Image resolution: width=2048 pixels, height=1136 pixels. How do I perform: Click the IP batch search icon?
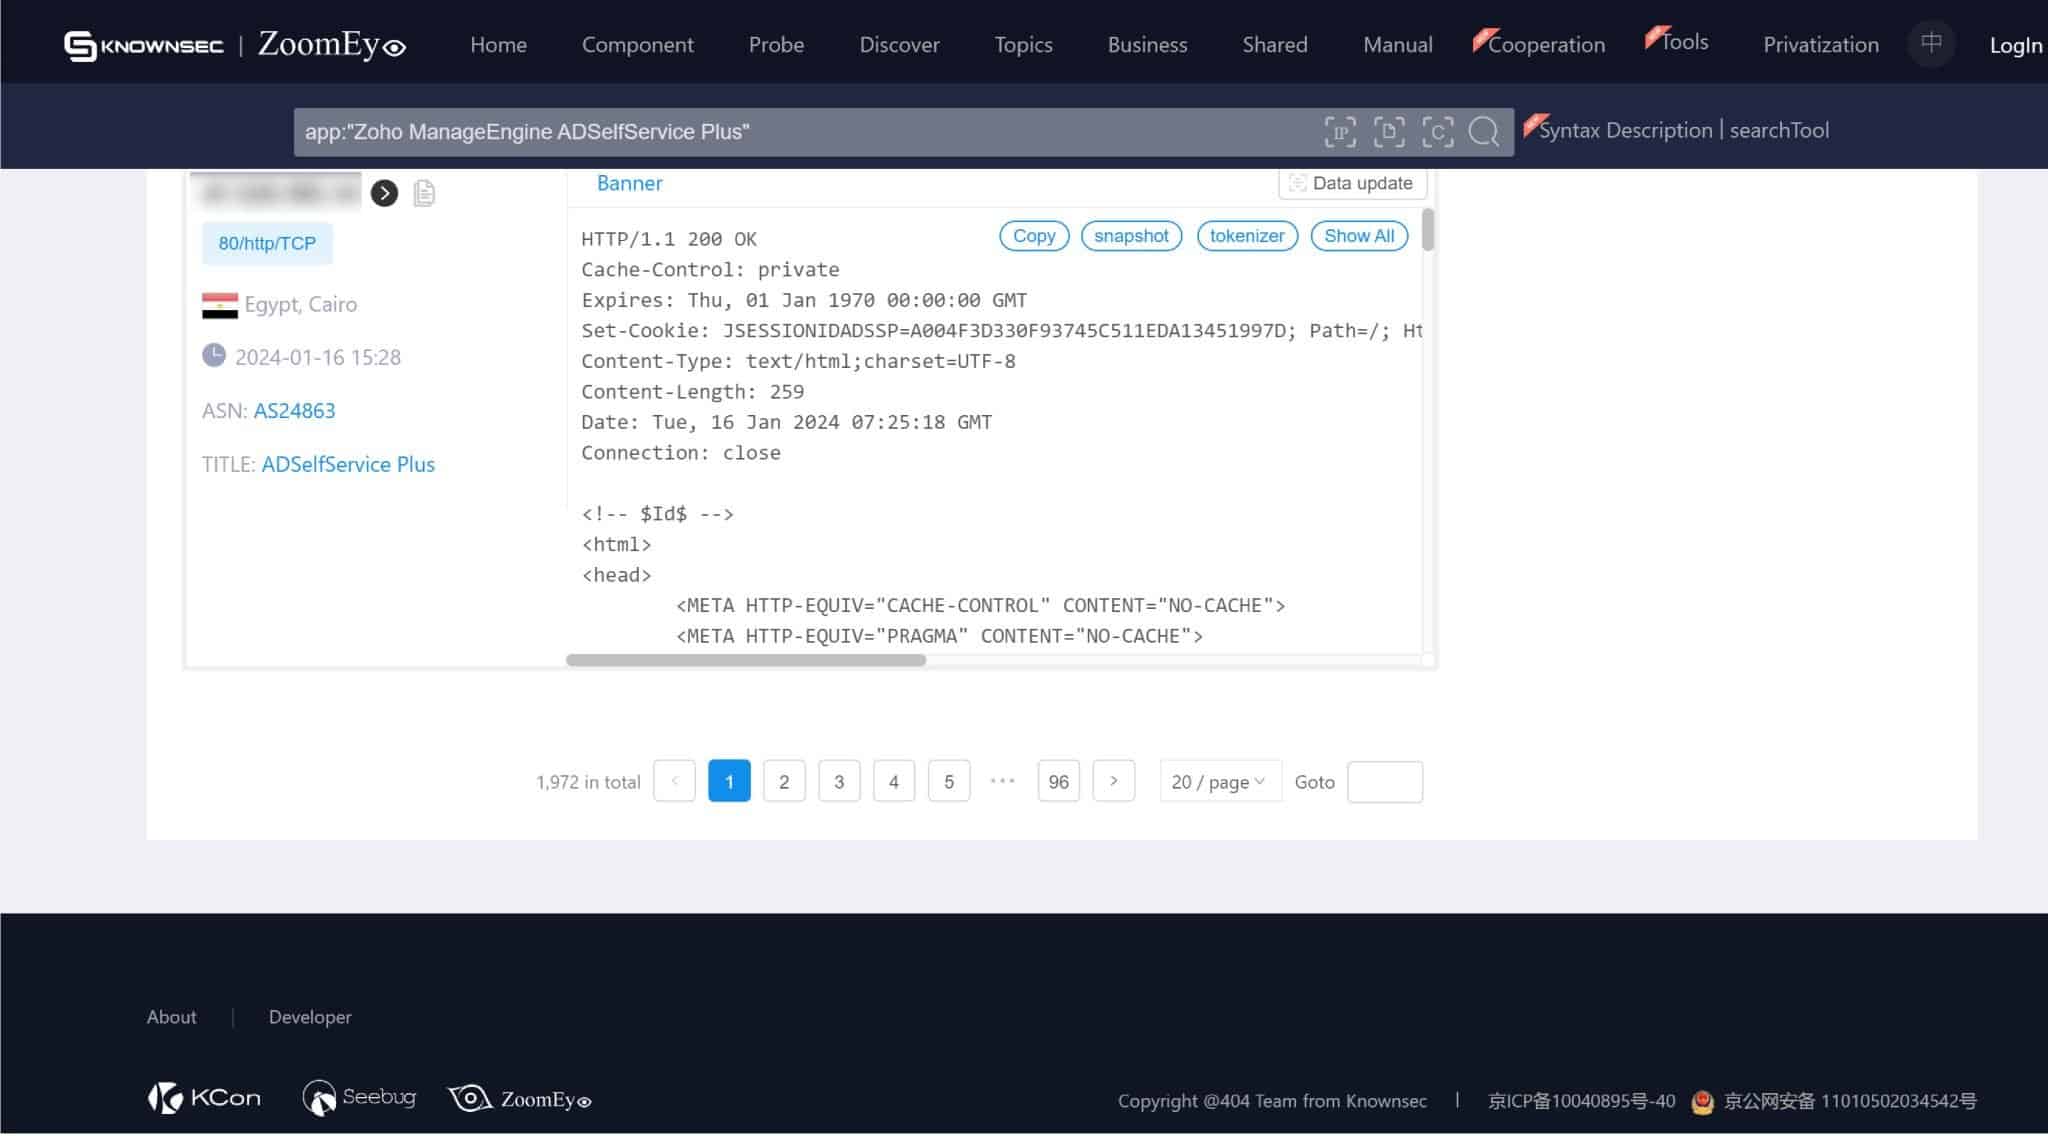[x=1340, y=132]
